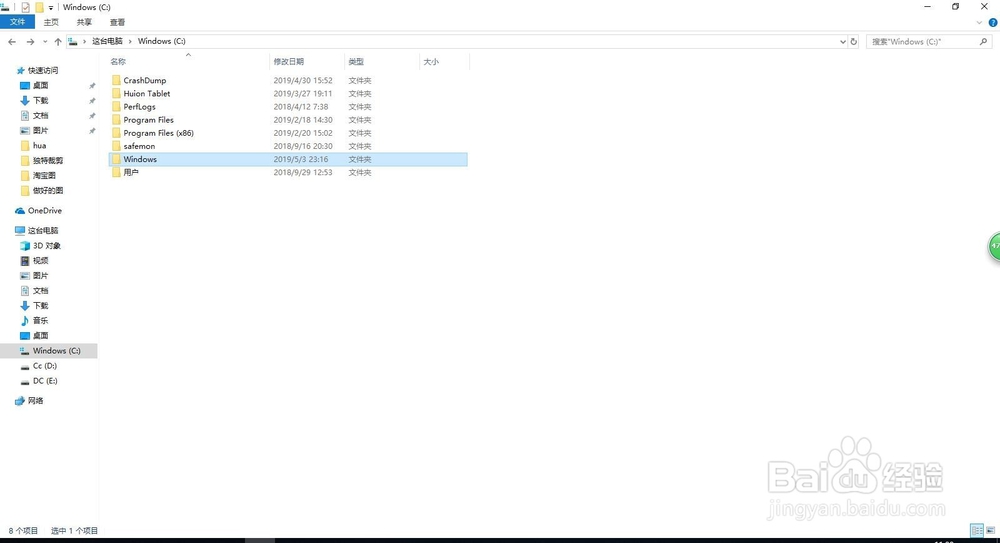
Task: Click the 快速访问 star item
Action: tap(37, 70)
